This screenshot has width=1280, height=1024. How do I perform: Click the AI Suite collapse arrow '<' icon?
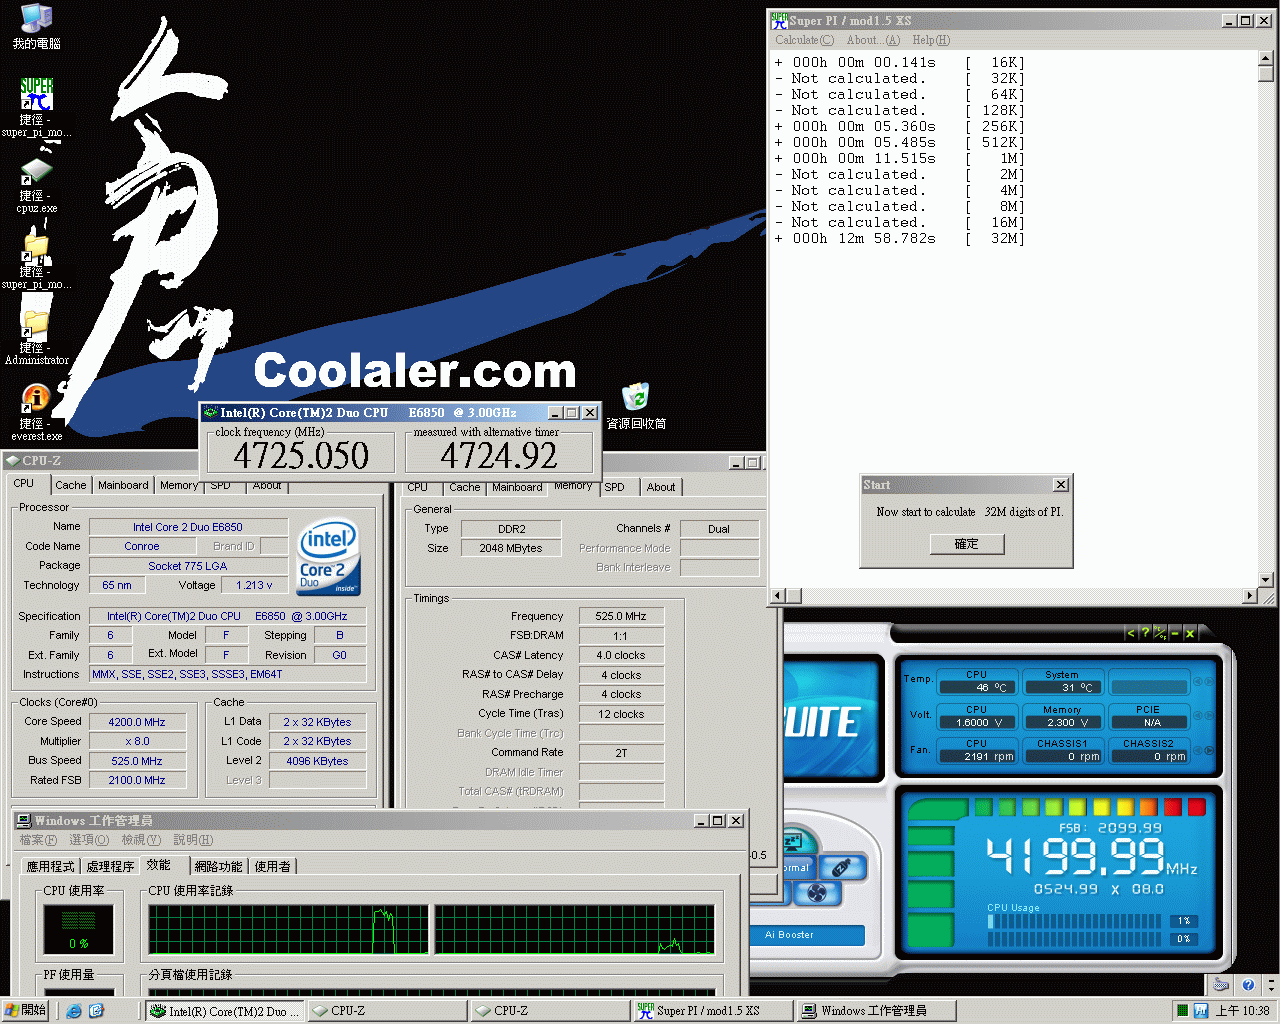click(1131, 633)
